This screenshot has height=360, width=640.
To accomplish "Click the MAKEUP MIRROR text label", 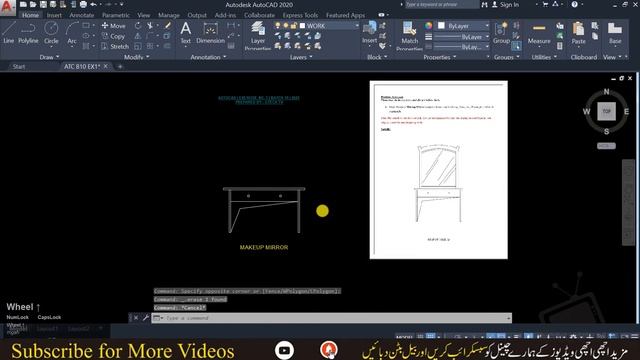I will tap(264, 247).
